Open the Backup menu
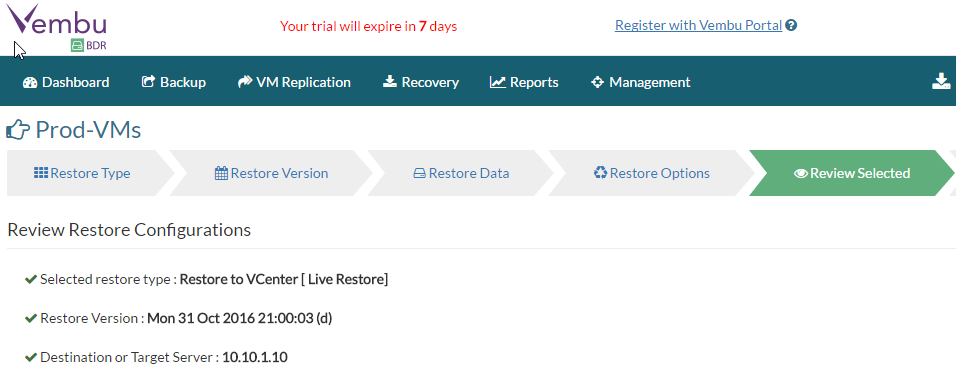The height and width of the screenshot is (380, 956). tap(174, 82)
